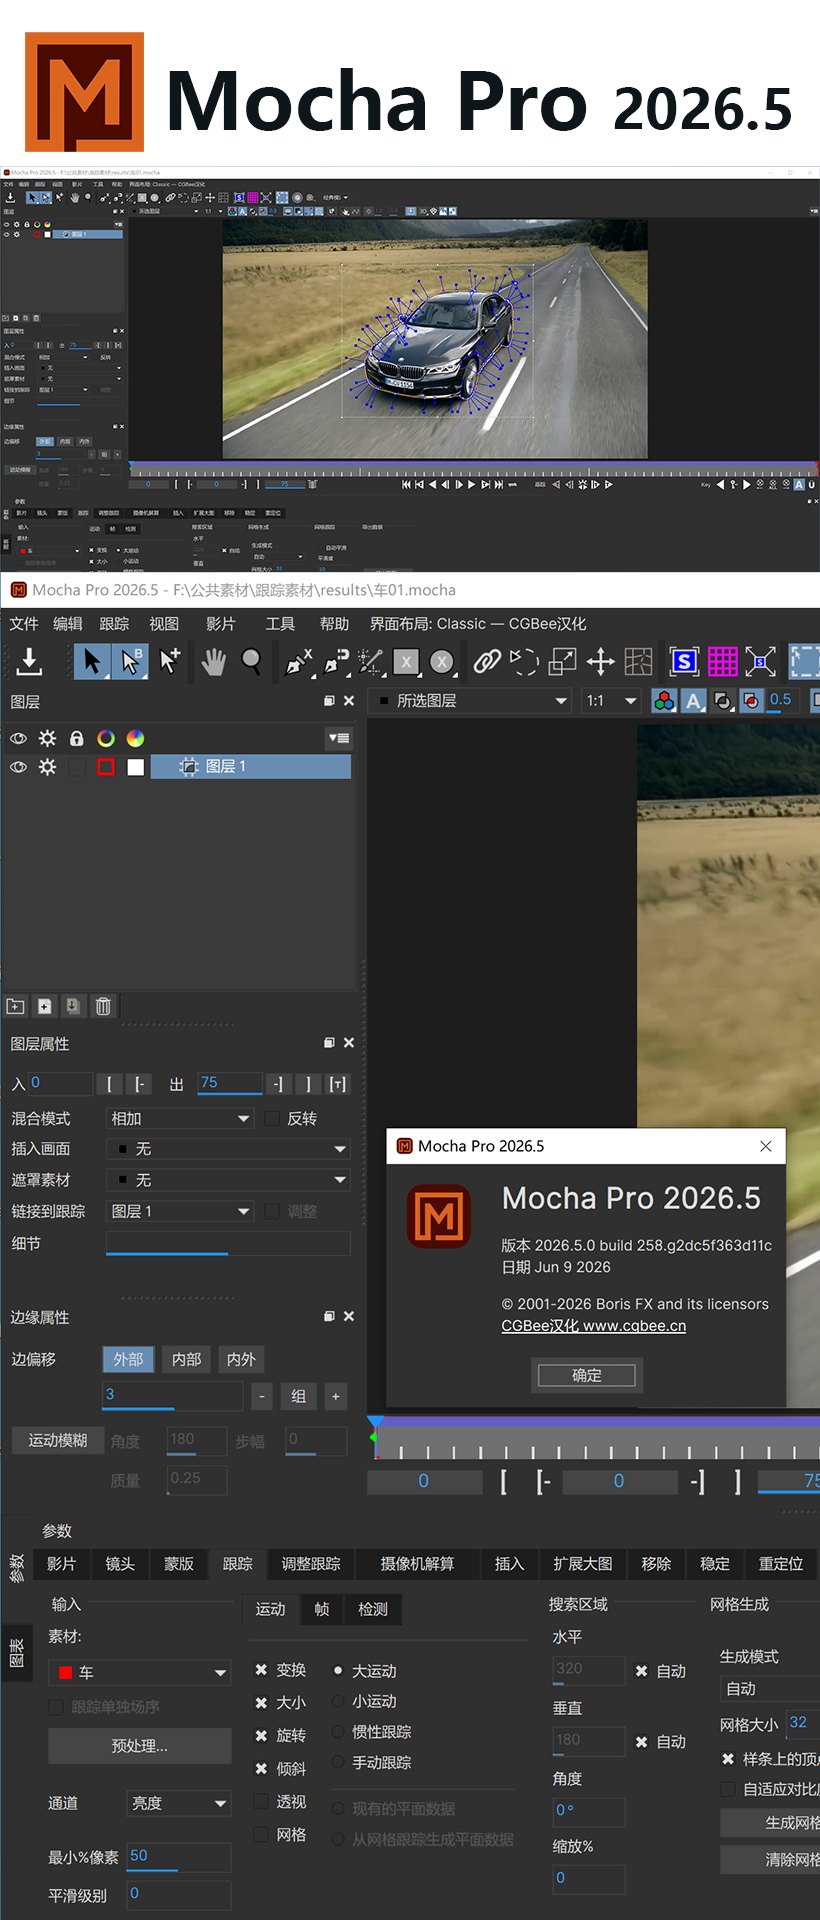Open the 链接到跟踪 图层 1 dropdown
Image resolution: width=820 pixels, height=1920 pixels.
coord(180,1212)
